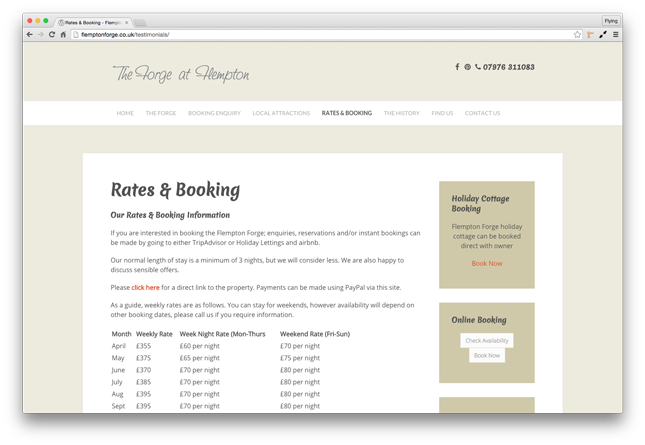Follow the red 'click here' link
This screenshot has width=645, height=445.
145,287
